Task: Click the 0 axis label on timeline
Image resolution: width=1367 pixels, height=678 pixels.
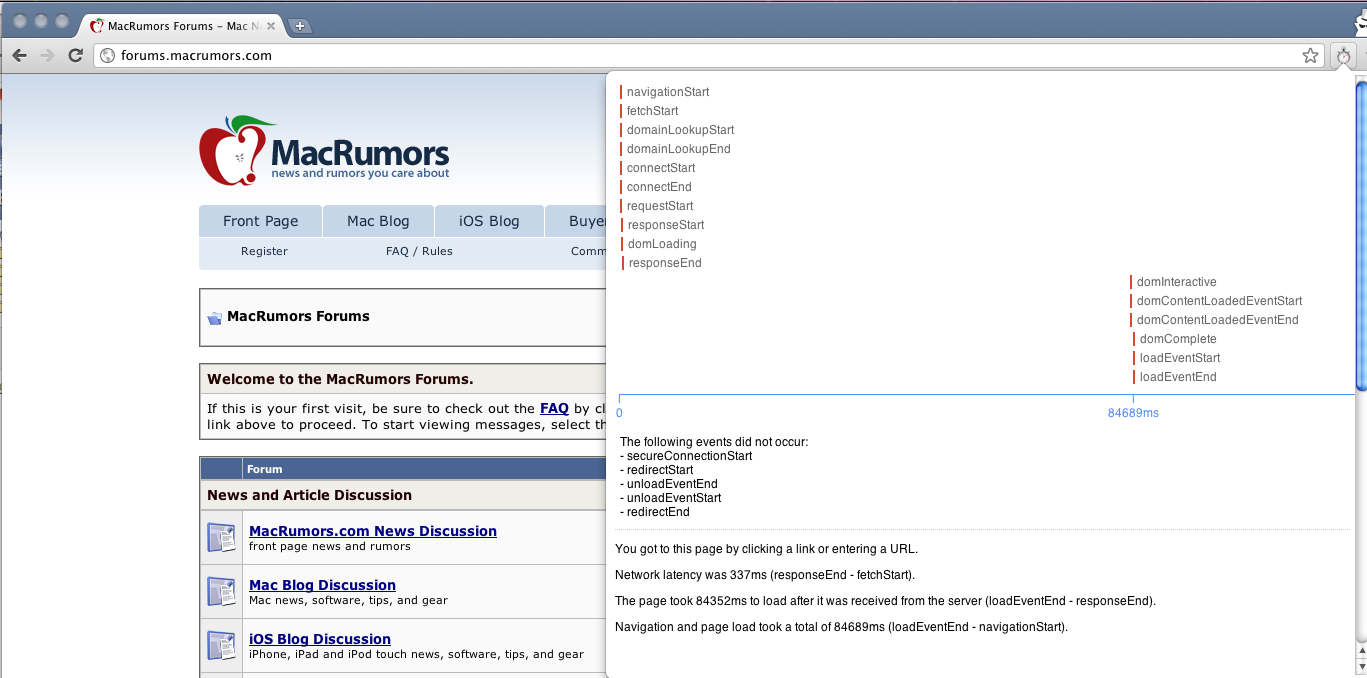Action: pos(619,413)
